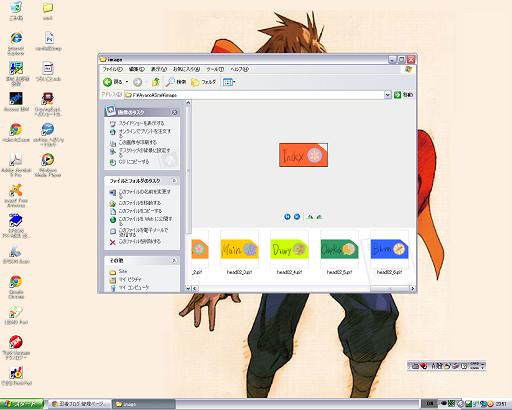Click order prints online link

click(x=145, y=133)
